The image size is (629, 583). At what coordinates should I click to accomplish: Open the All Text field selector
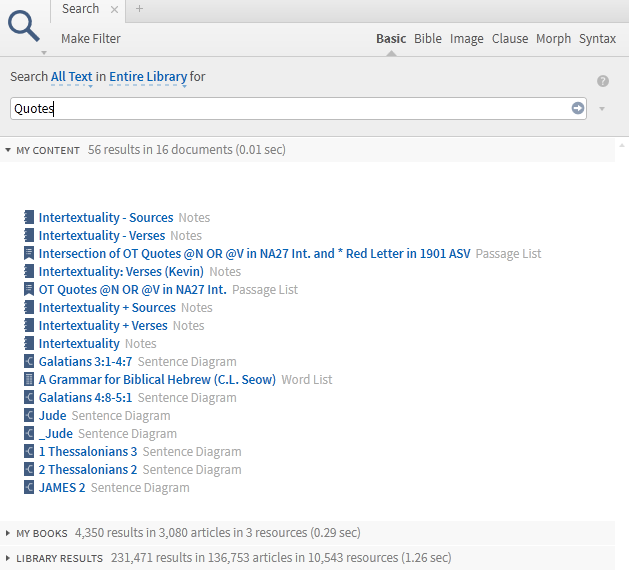(x=71, y=77)
